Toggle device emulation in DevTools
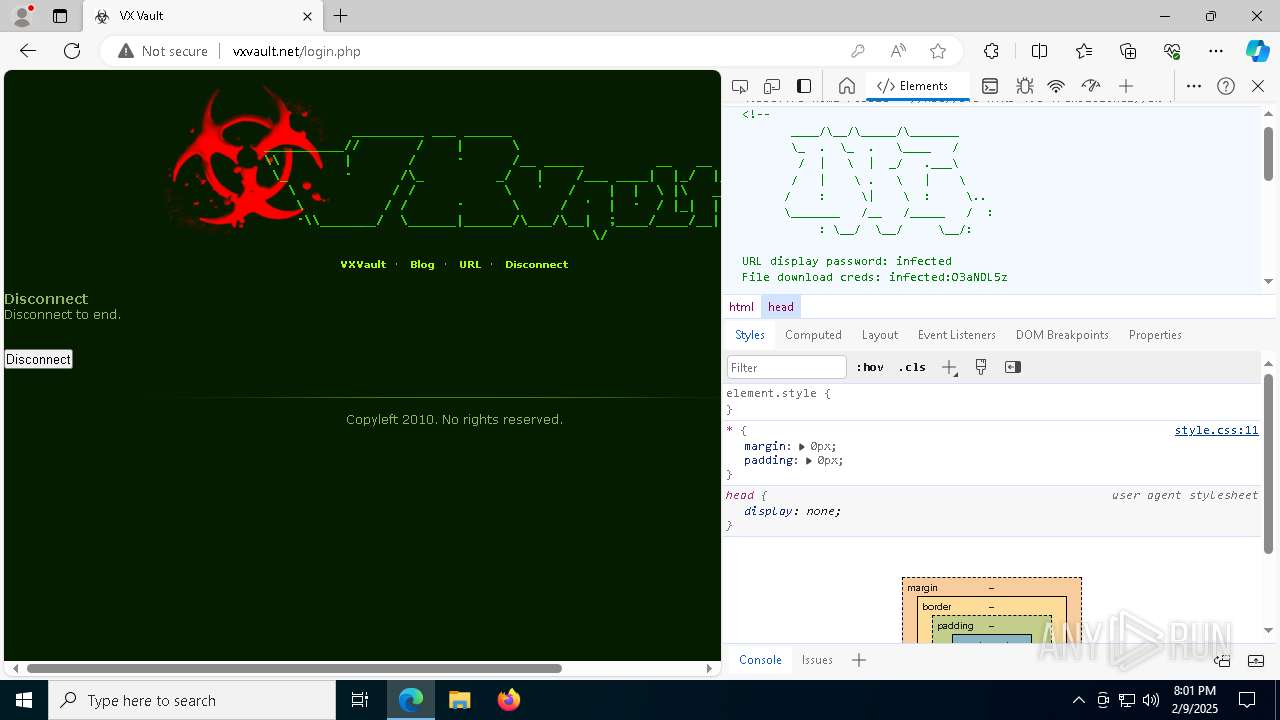Screen dimensions: 1280x720 coord(772,86)
